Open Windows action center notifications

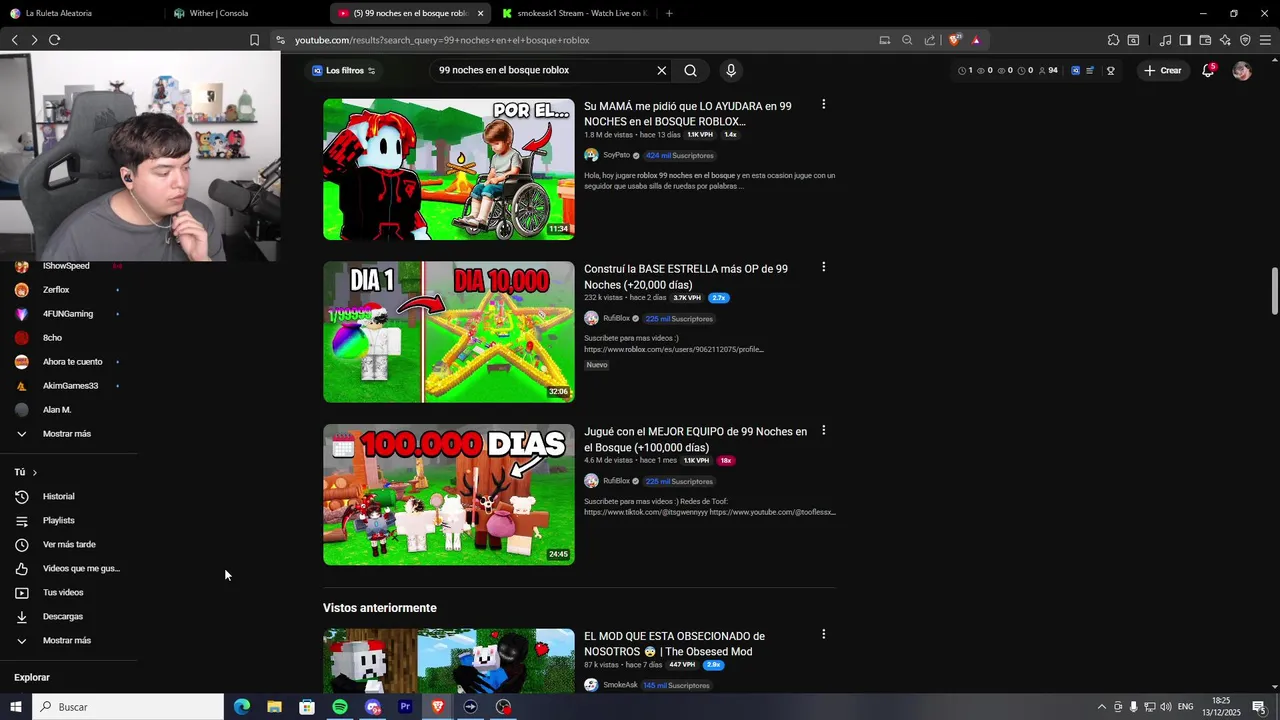tap(1259, 707)
